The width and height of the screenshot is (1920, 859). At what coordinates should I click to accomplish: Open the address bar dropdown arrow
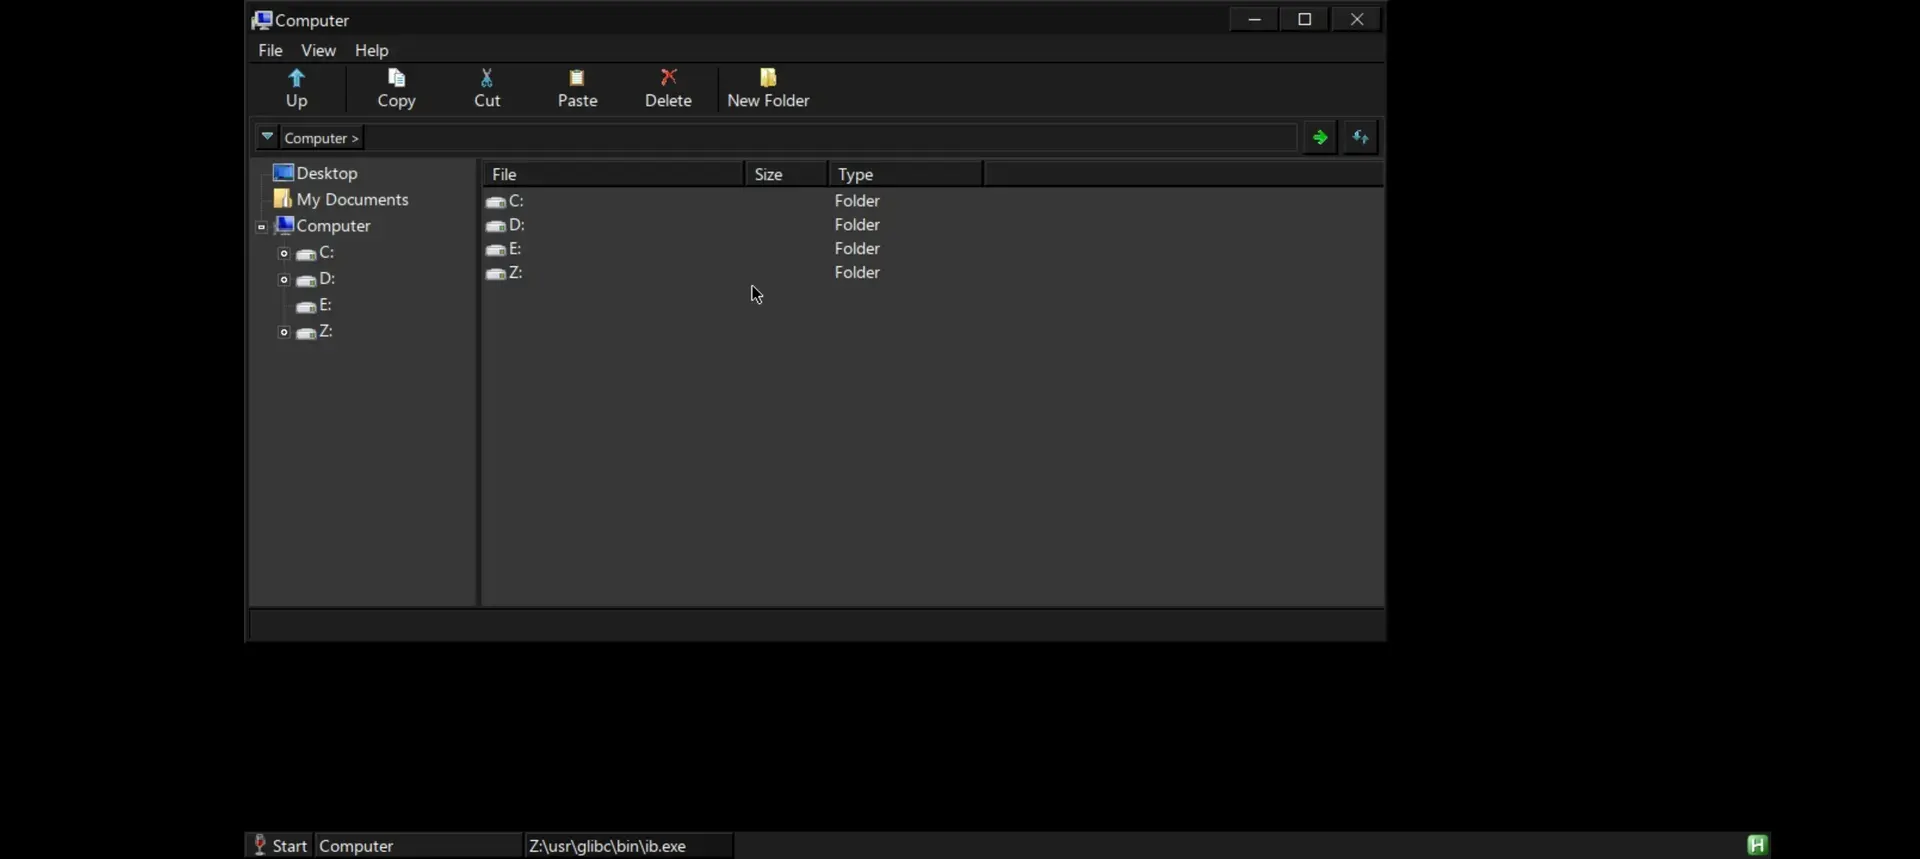267,137
